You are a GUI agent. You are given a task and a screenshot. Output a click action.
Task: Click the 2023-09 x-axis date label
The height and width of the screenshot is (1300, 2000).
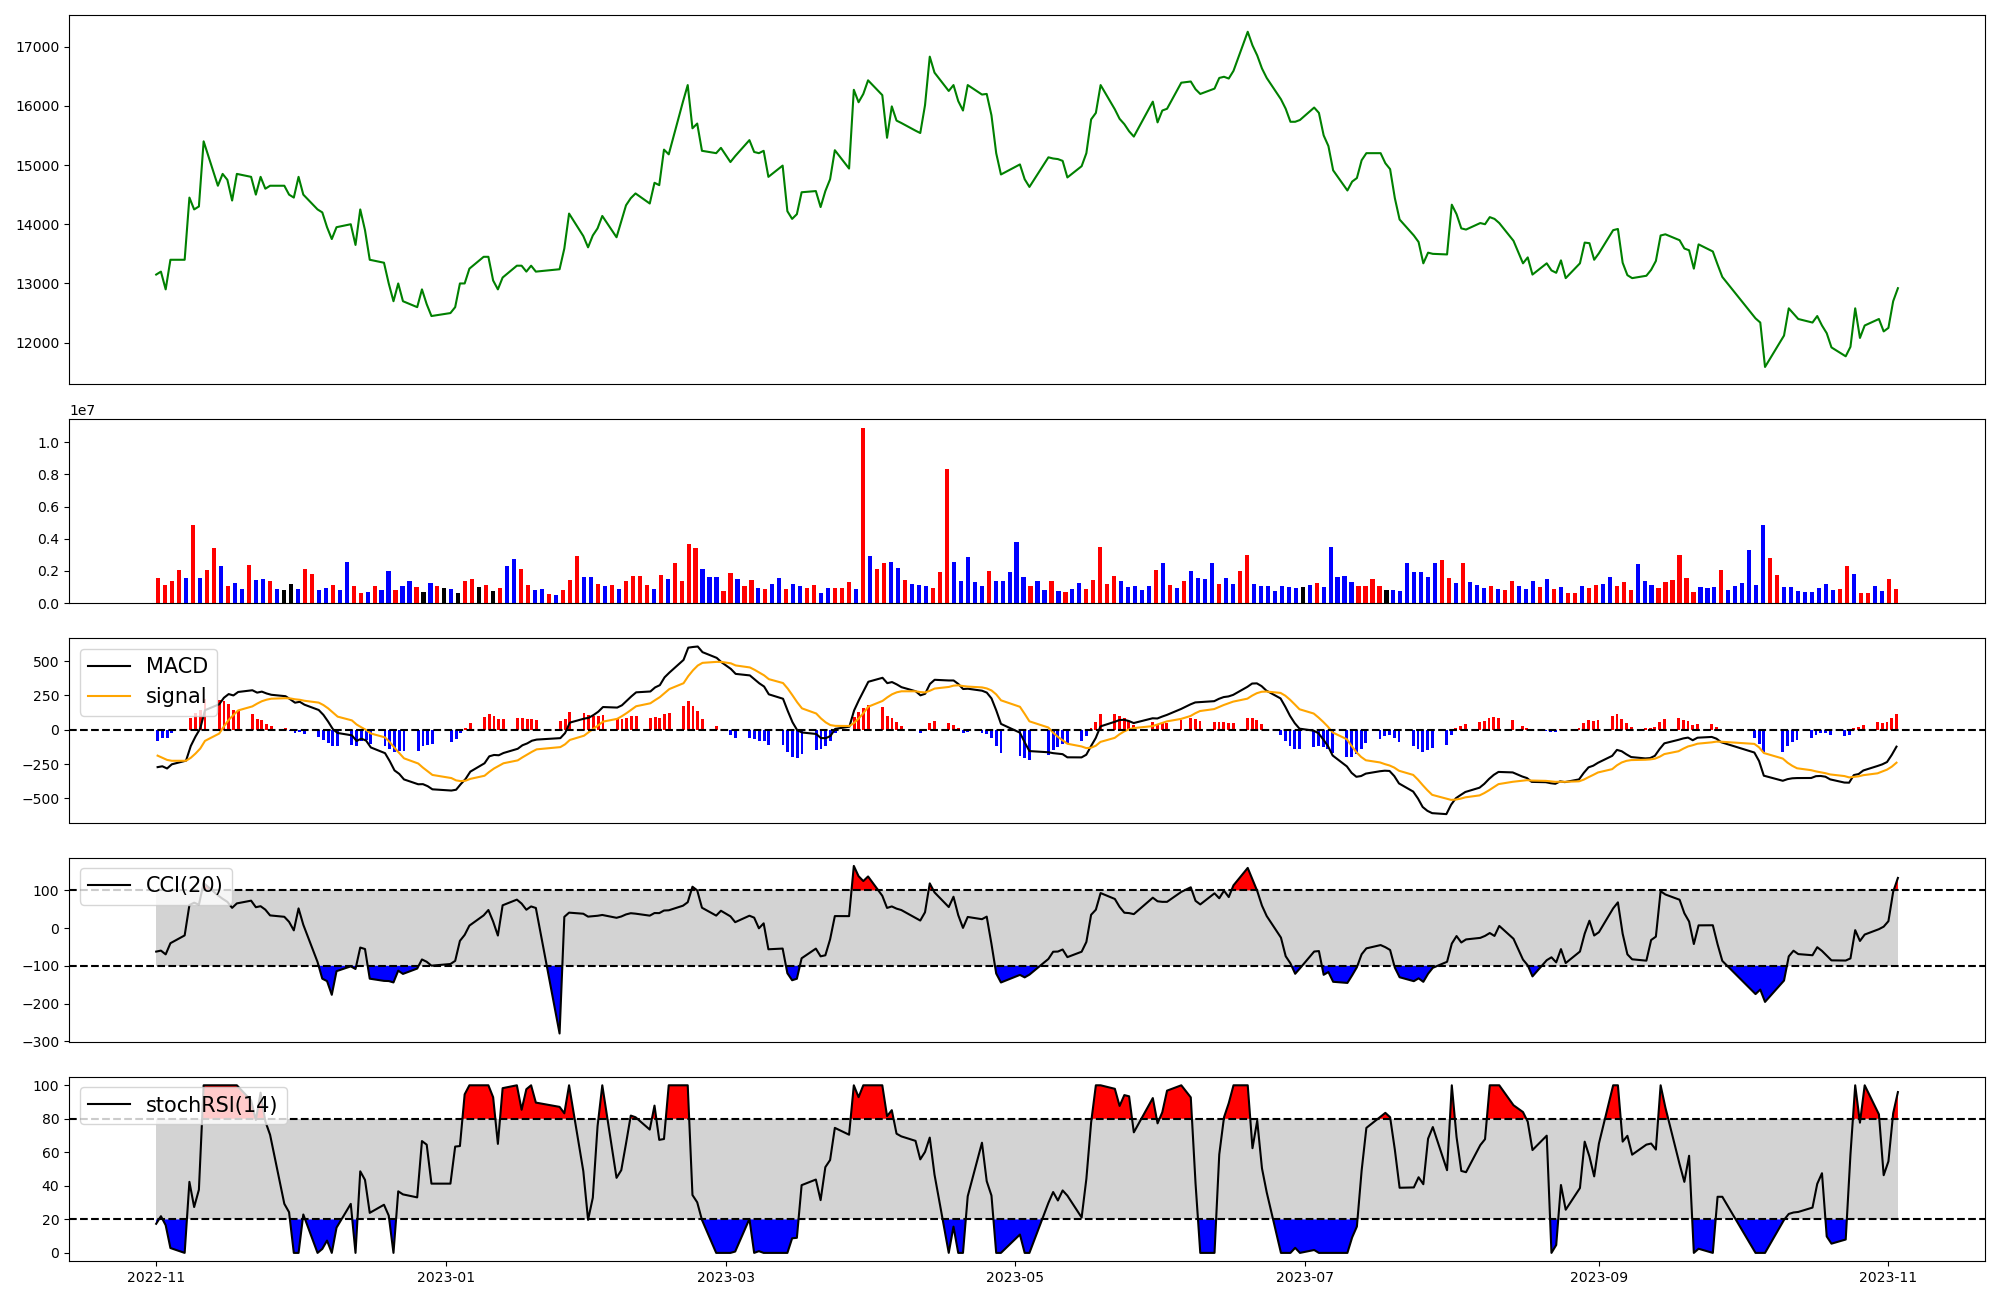[x=1599, y=1277]
